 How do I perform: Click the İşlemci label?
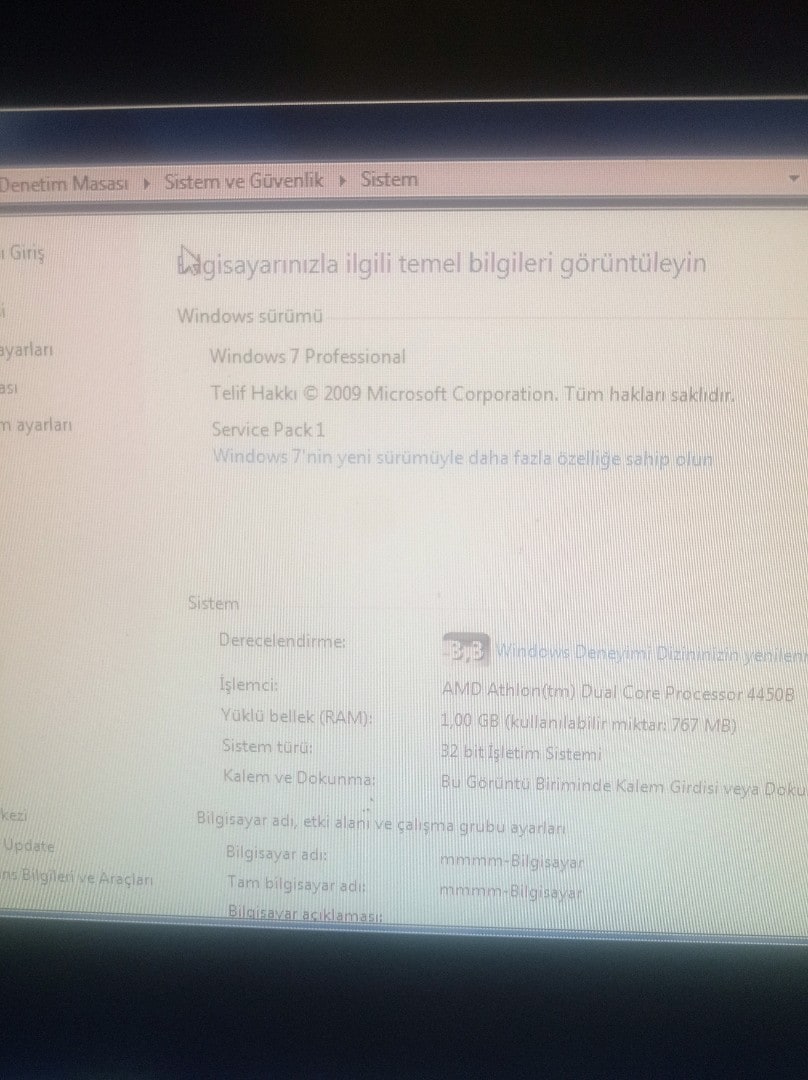click(x=249, y=685)
